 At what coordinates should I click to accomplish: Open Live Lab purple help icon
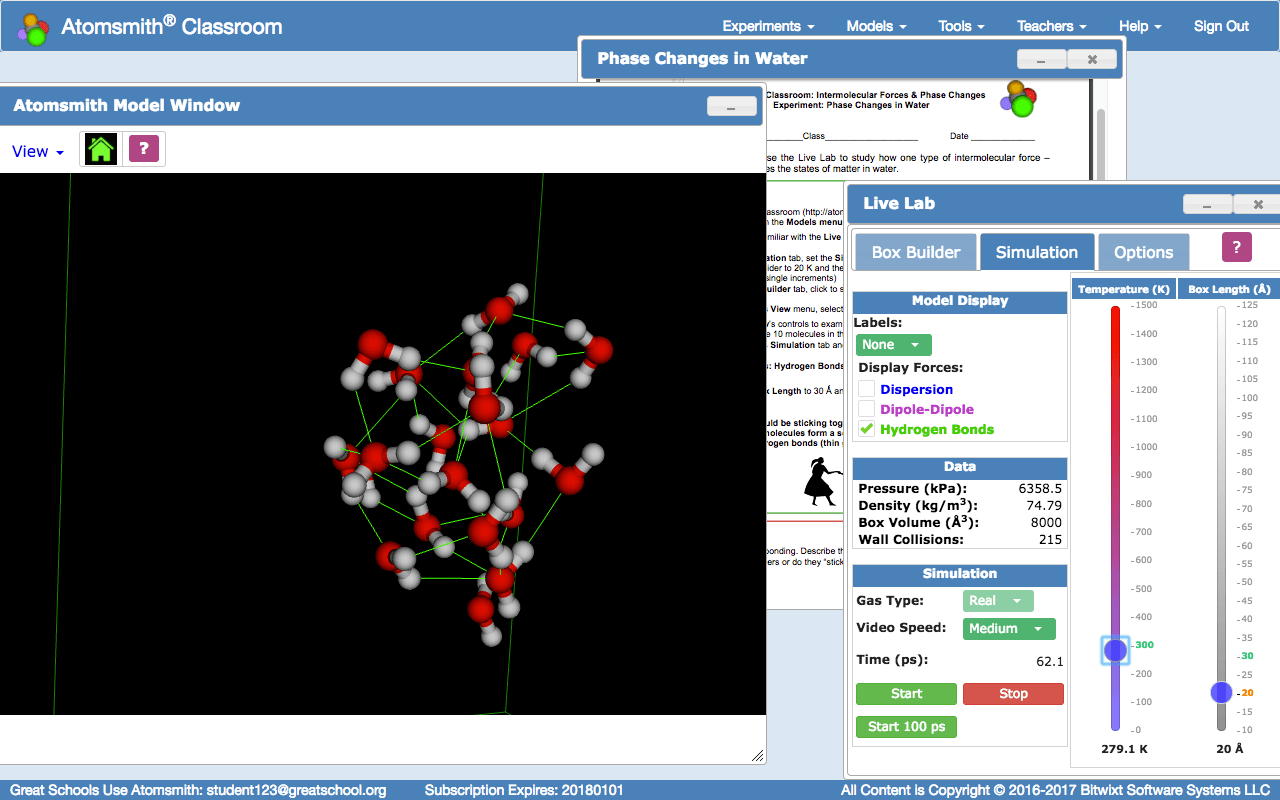tap(1237, 247)
